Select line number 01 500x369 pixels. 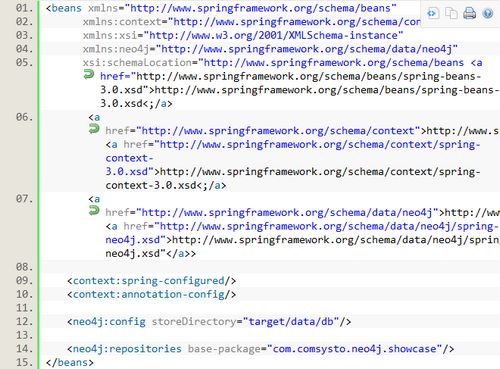coord(24,8)
